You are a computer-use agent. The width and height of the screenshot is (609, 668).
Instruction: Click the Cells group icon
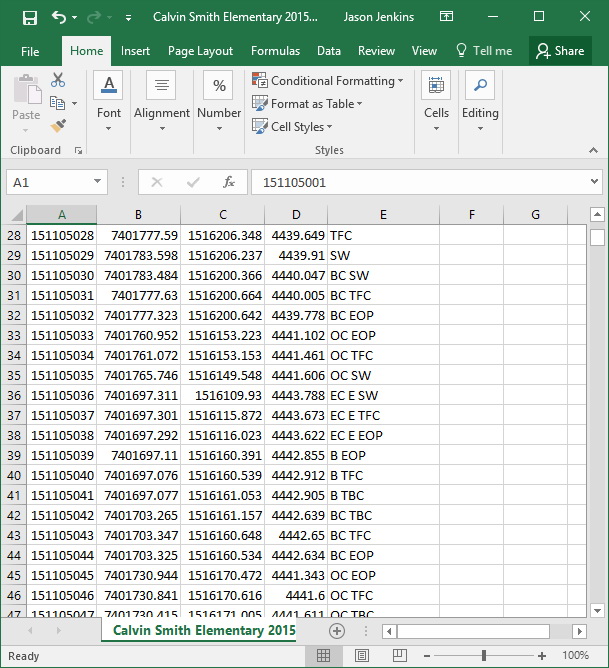436,85
